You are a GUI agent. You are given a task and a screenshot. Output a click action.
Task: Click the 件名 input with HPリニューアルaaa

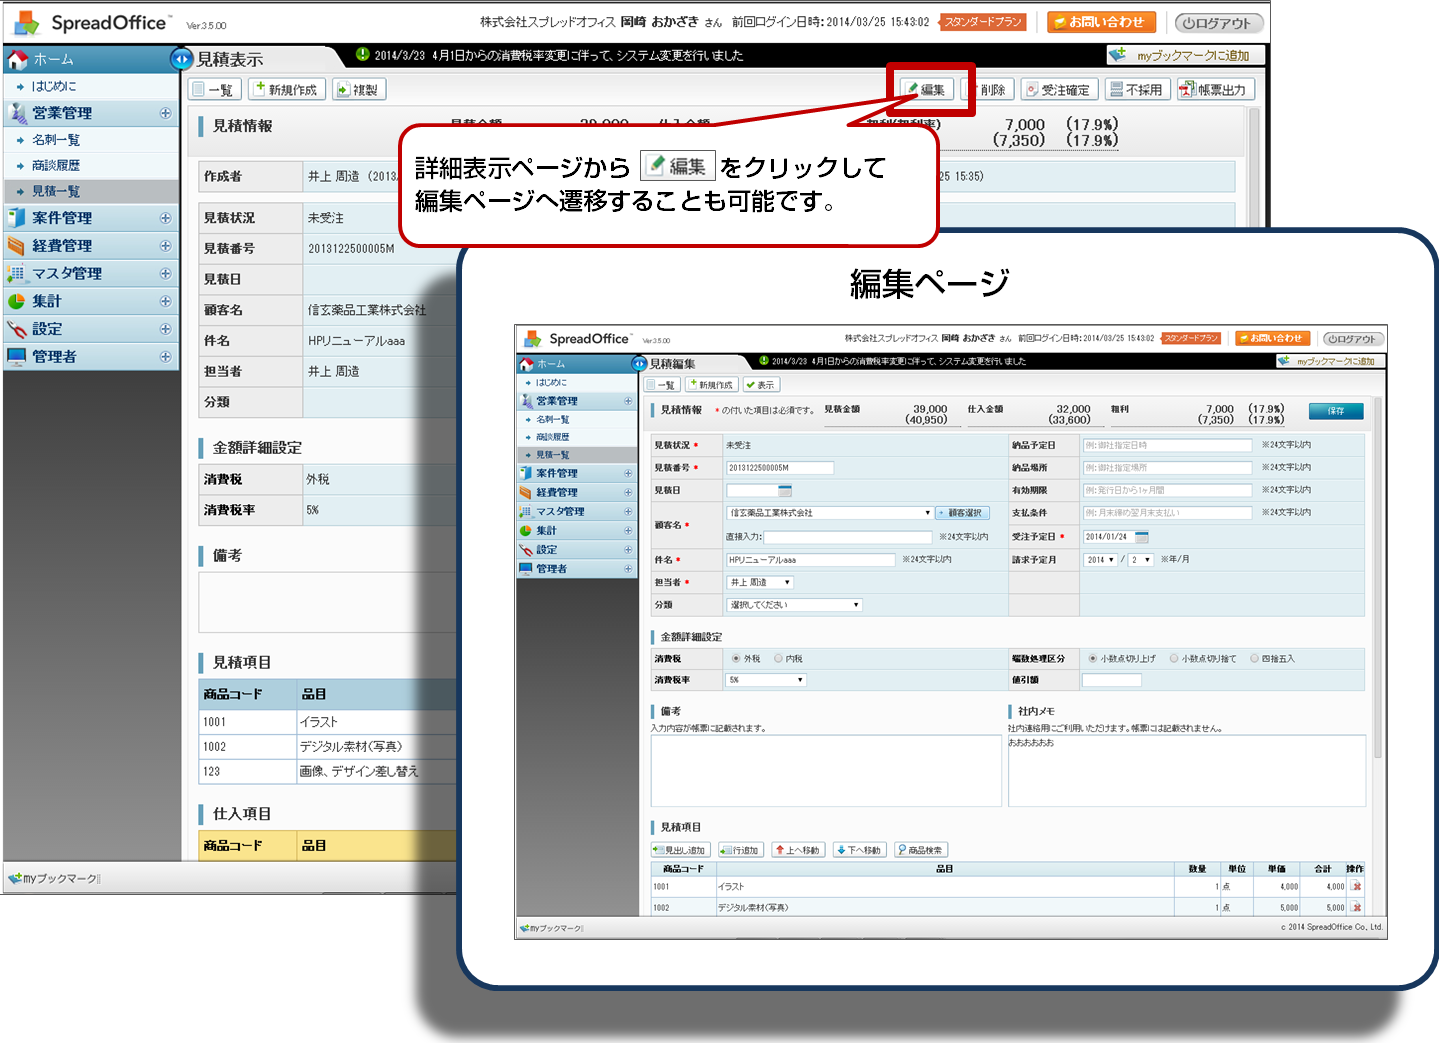pos(810,560)
